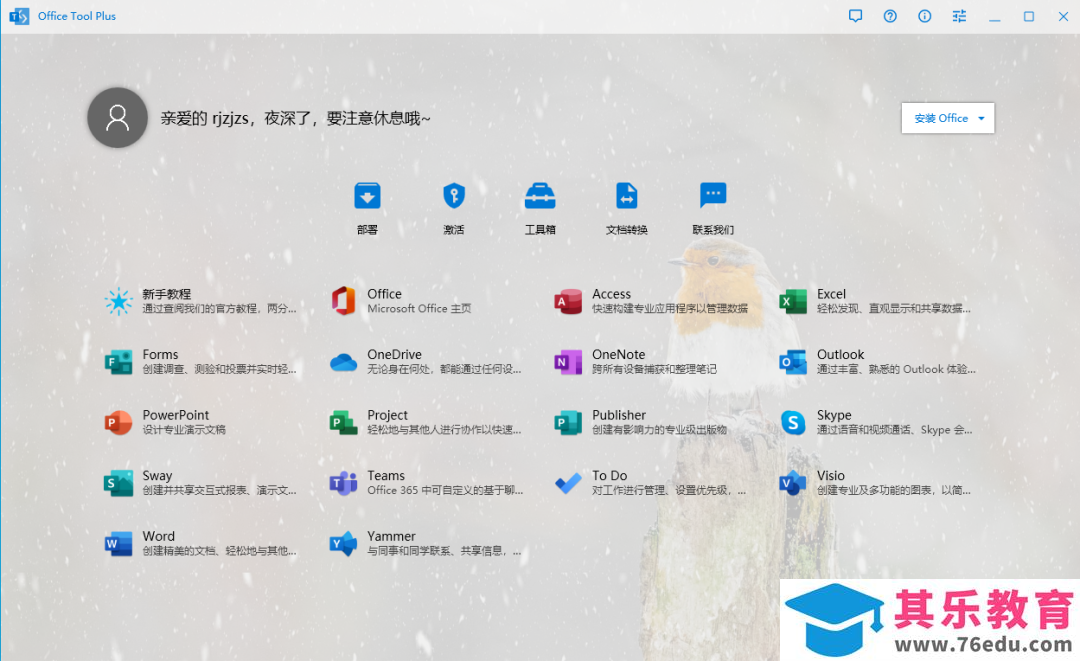This screenshot has width=1080, height=661.
Task: Open the 部署 (Deploy) icon
Action: pyautogui.click(x=367, y=196)
